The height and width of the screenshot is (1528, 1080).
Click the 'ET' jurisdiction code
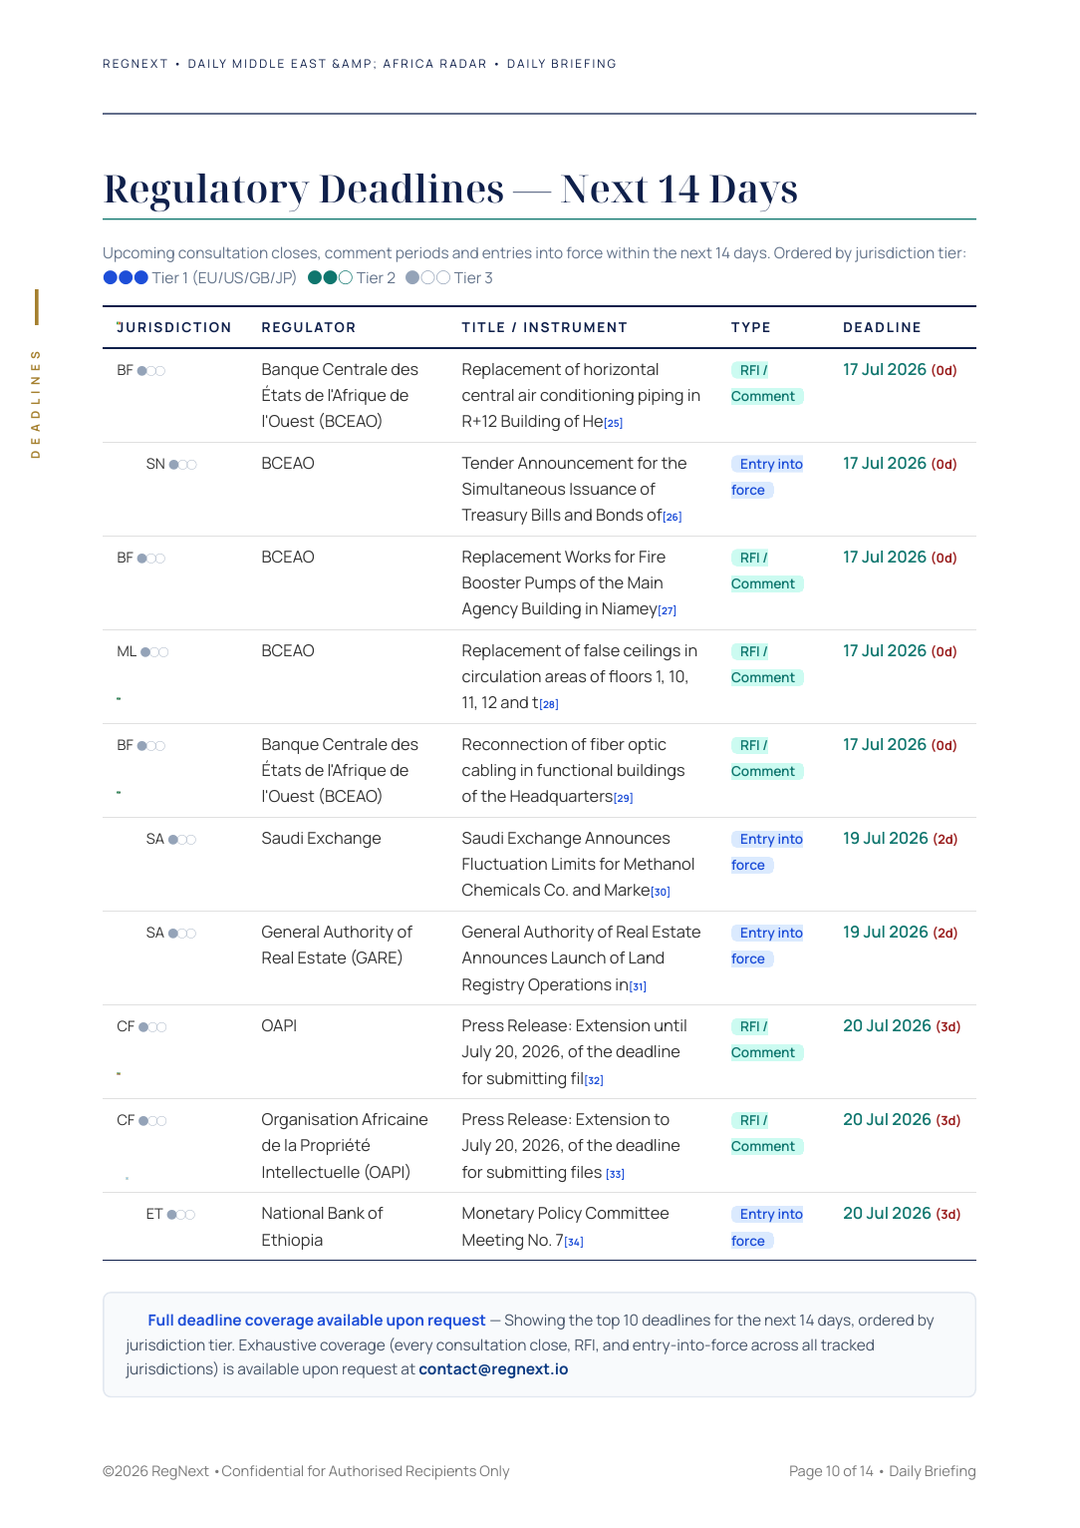(154, 1214)
